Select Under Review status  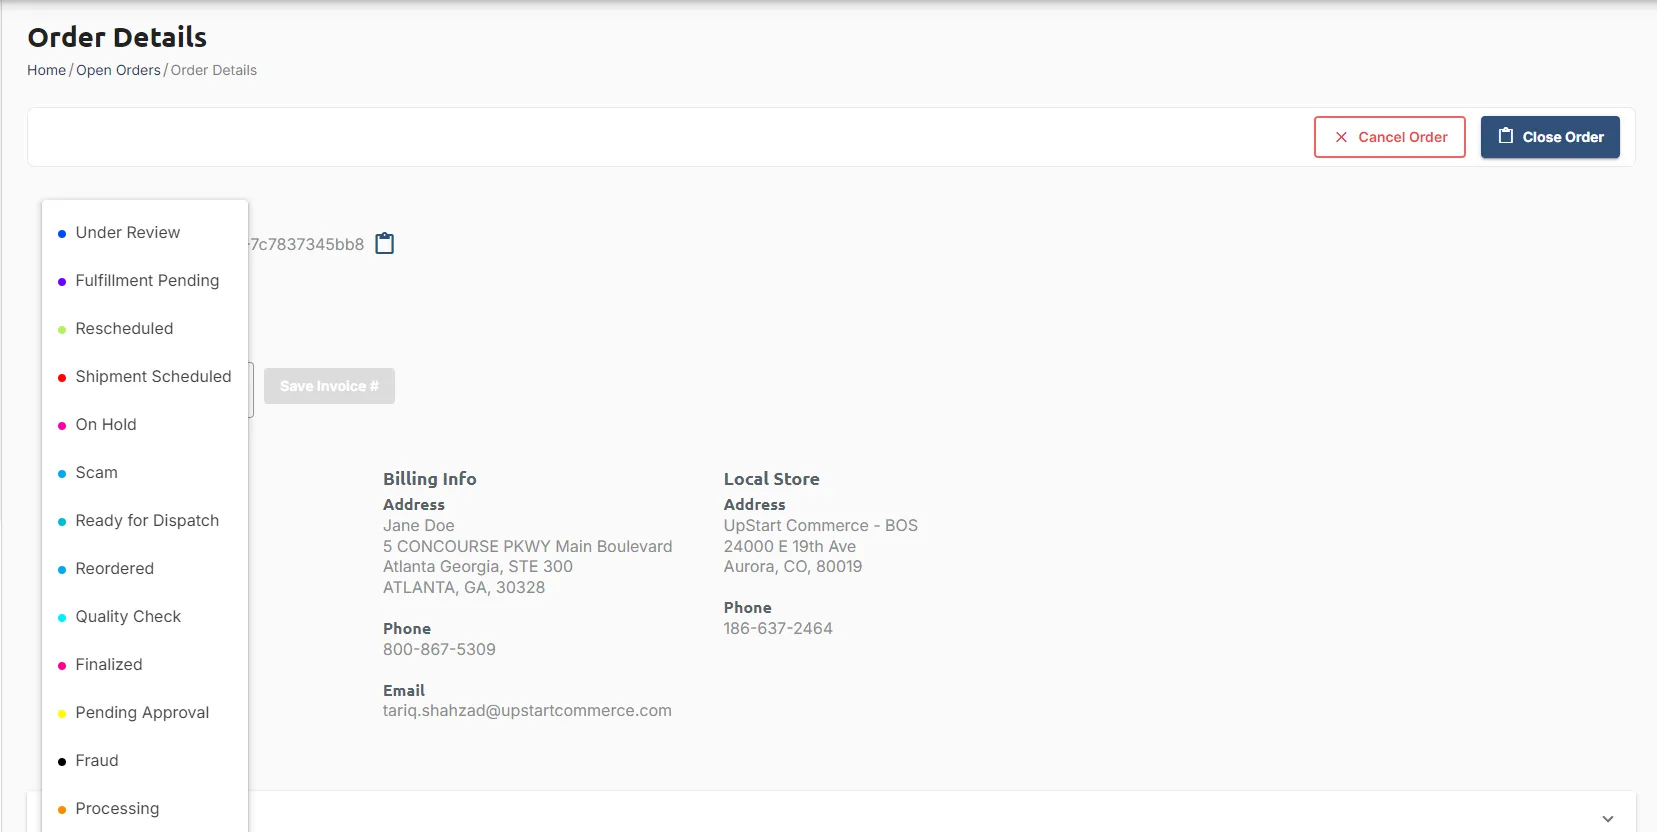pos(145,233)
